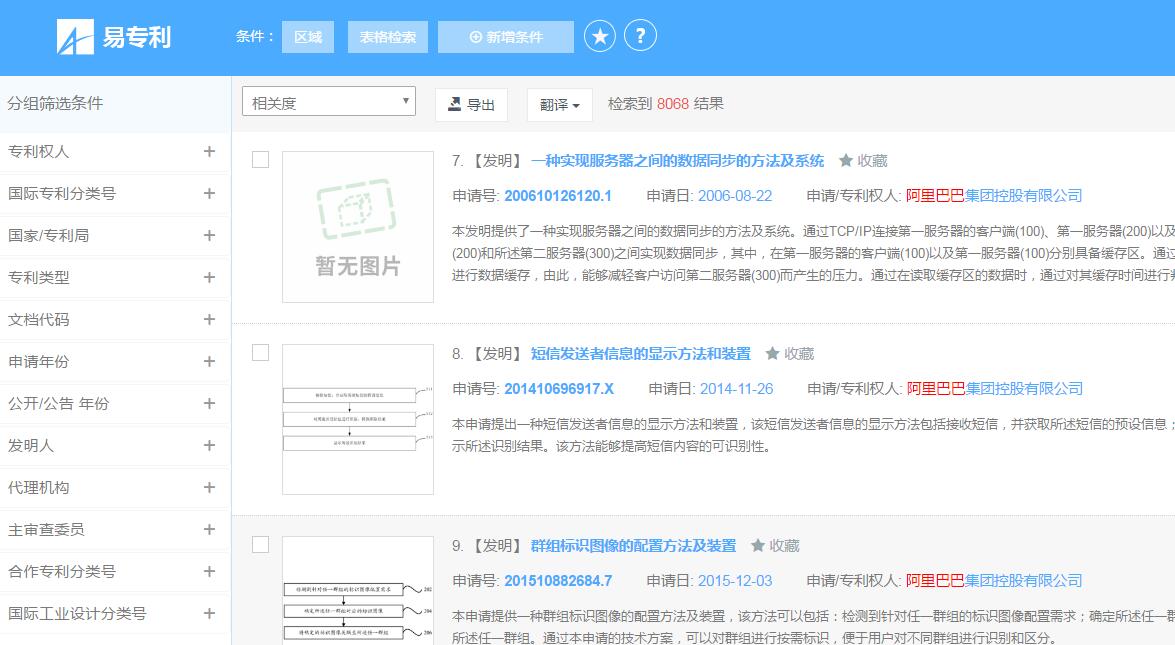Select the checkbox for patent result 7
The image size is (1175, 645).
coord(260,160)
